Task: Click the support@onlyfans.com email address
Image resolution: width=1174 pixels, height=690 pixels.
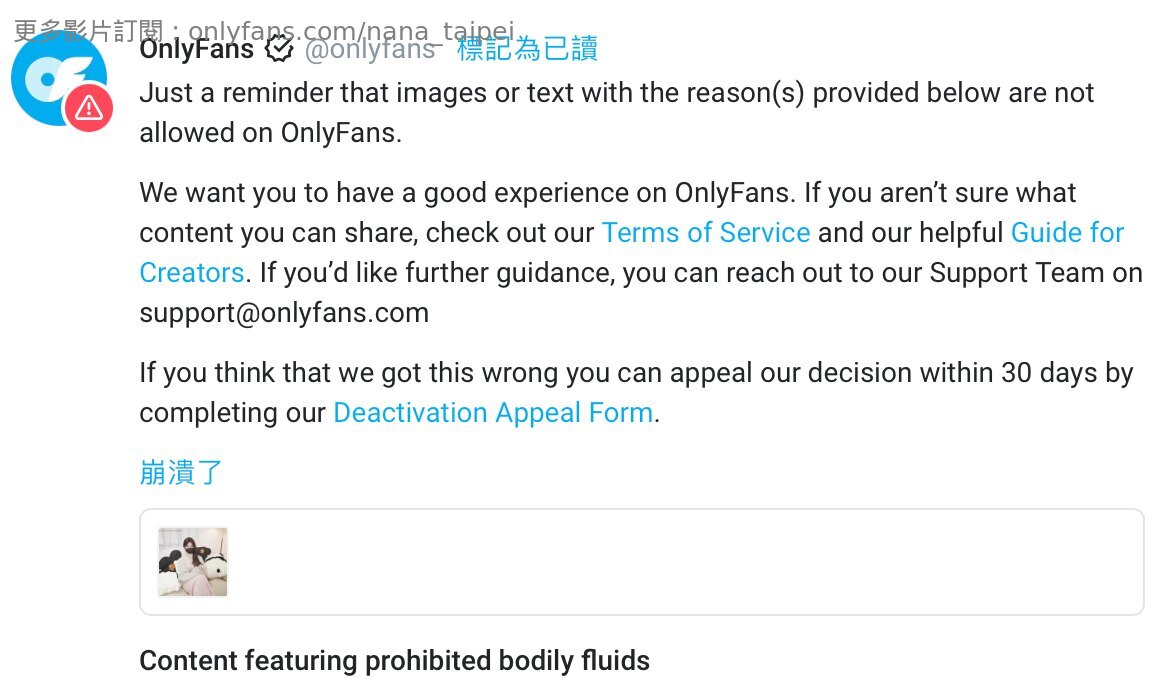Action: pos(284,313)
